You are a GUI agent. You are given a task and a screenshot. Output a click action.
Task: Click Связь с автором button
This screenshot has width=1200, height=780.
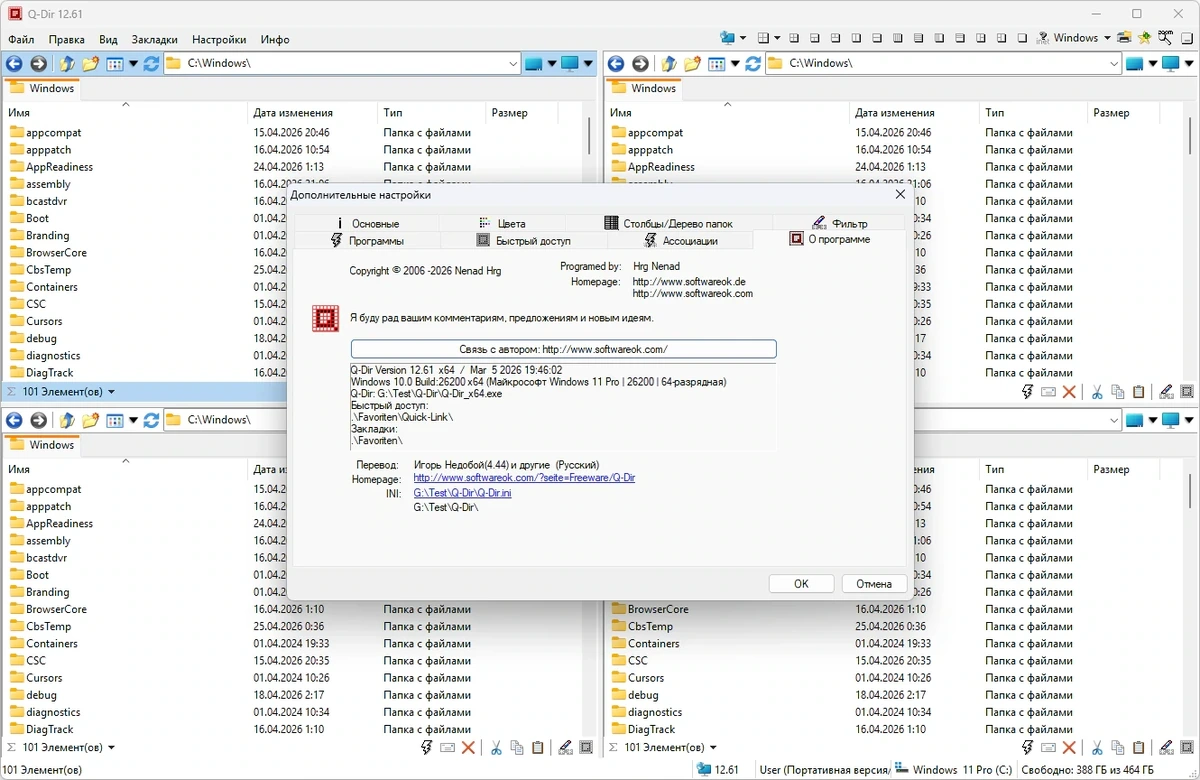click(x=563, y=349)
